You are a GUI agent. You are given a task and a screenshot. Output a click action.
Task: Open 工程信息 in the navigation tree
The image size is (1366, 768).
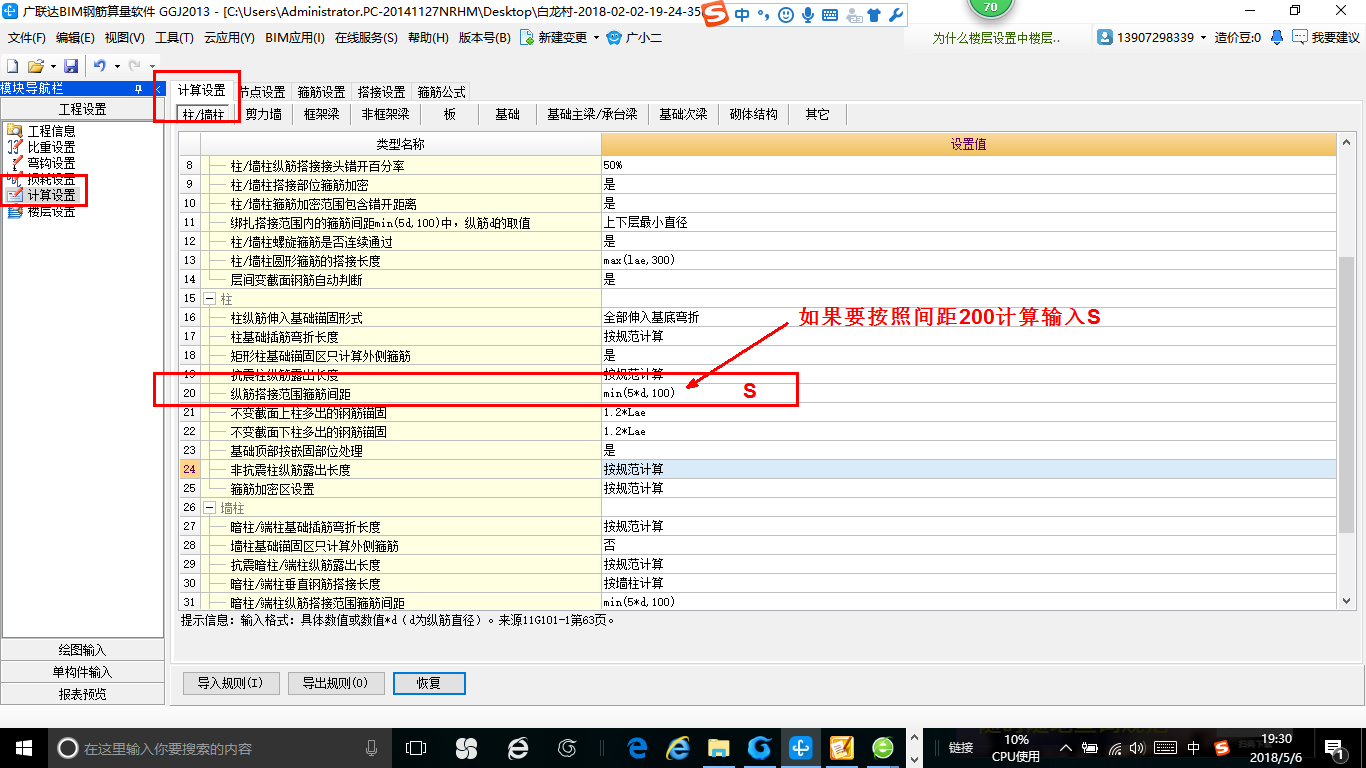tap(51, 131)
